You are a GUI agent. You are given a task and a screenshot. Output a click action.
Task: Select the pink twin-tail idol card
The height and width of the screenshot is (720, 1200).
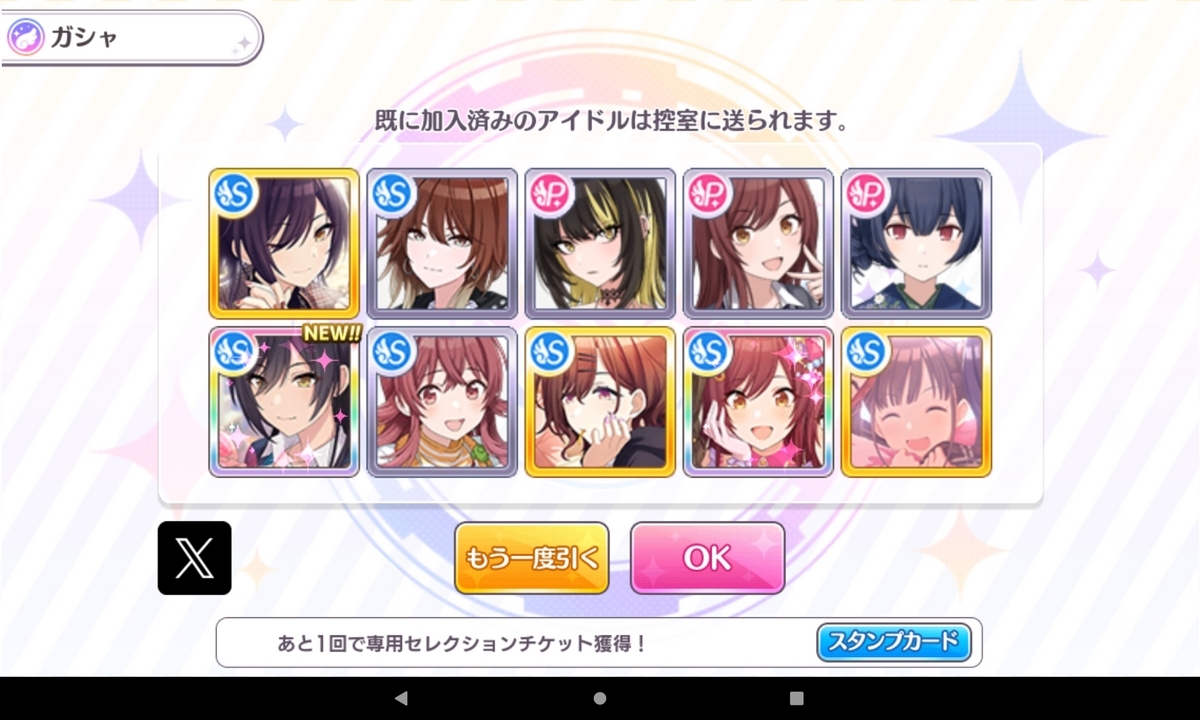click(x=442, y=401)
